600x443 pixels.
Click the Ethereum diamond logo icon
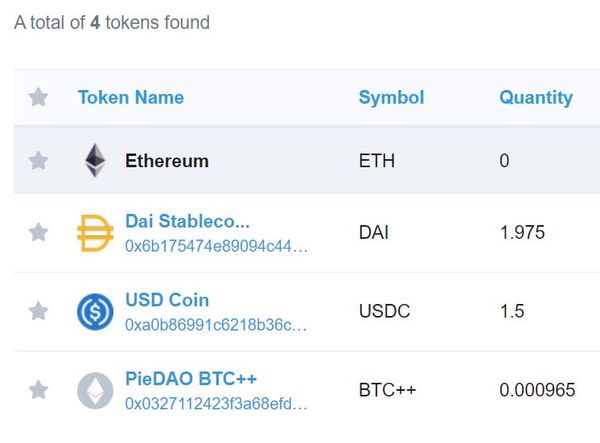95,160
